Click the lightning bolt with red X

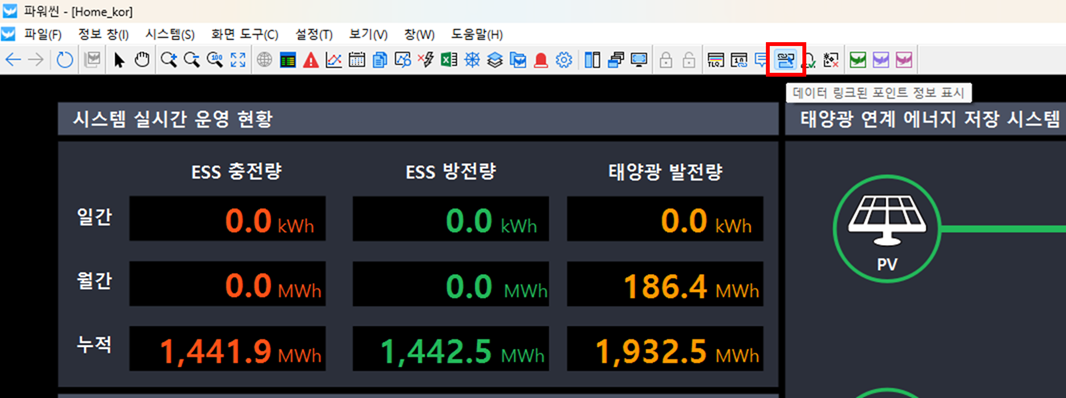pos(426,61)
